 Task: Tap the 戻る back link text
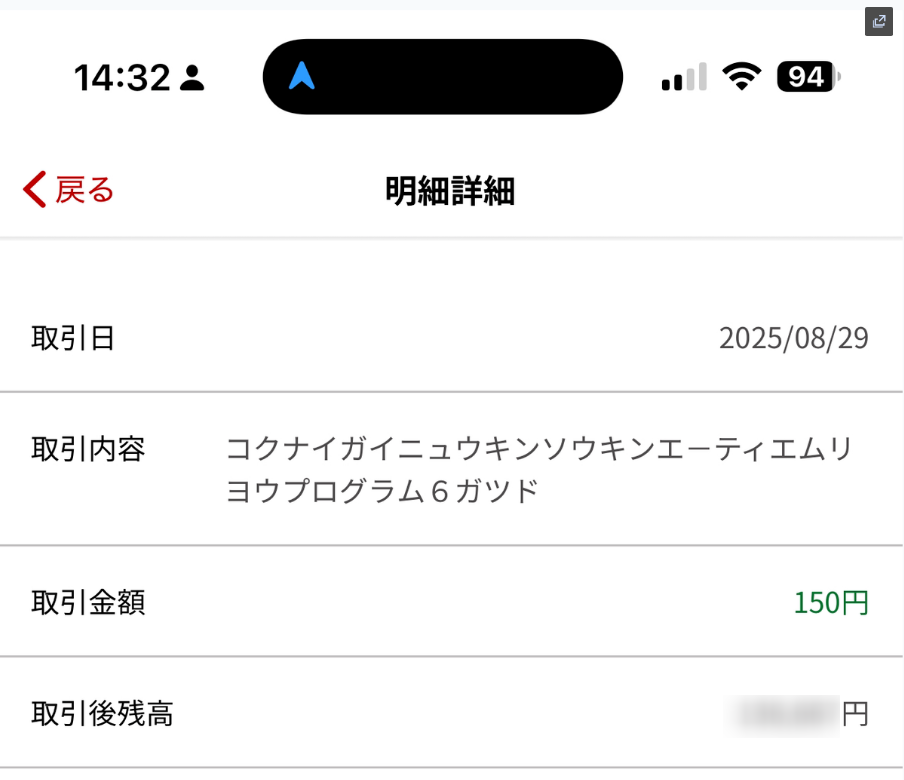coord(85,189)
